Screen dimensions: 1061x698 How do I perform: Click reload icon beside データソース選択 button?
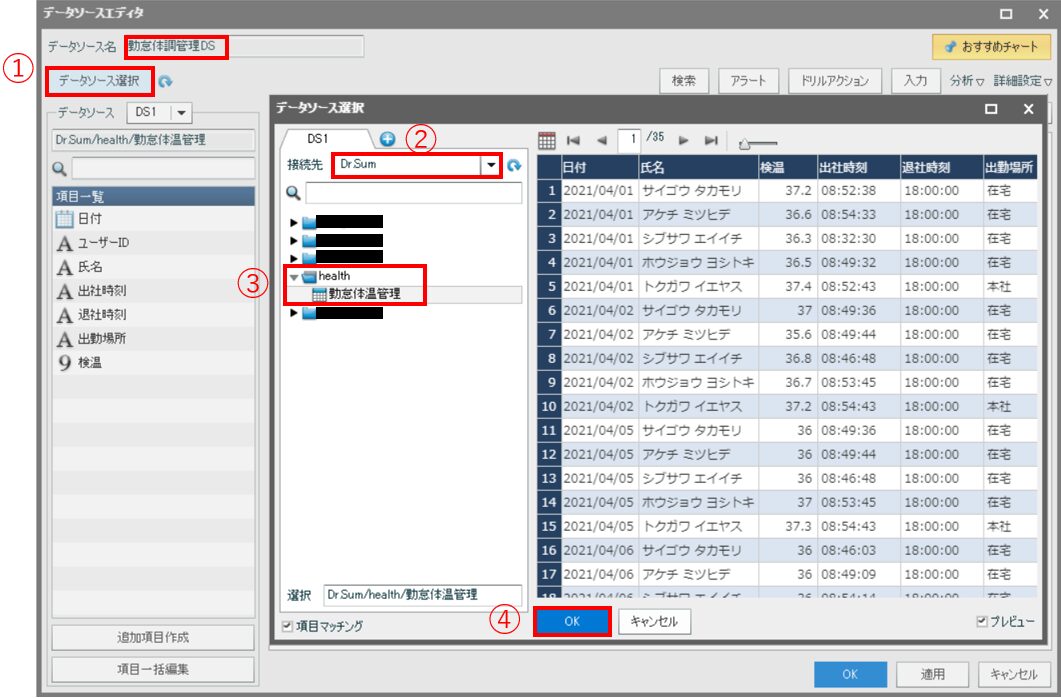(166, 82)
